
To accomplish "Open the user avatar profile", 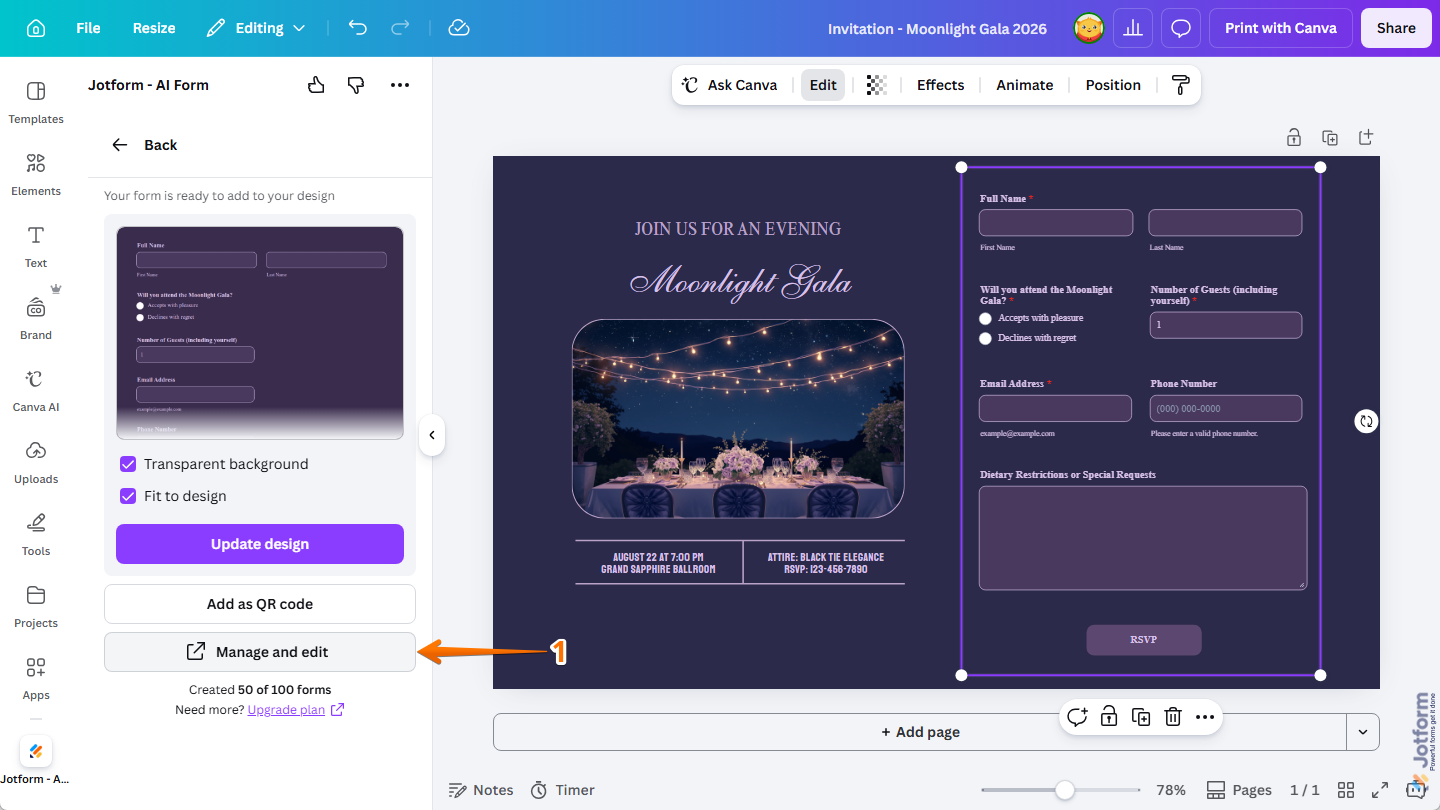I will coord(1089,28).
